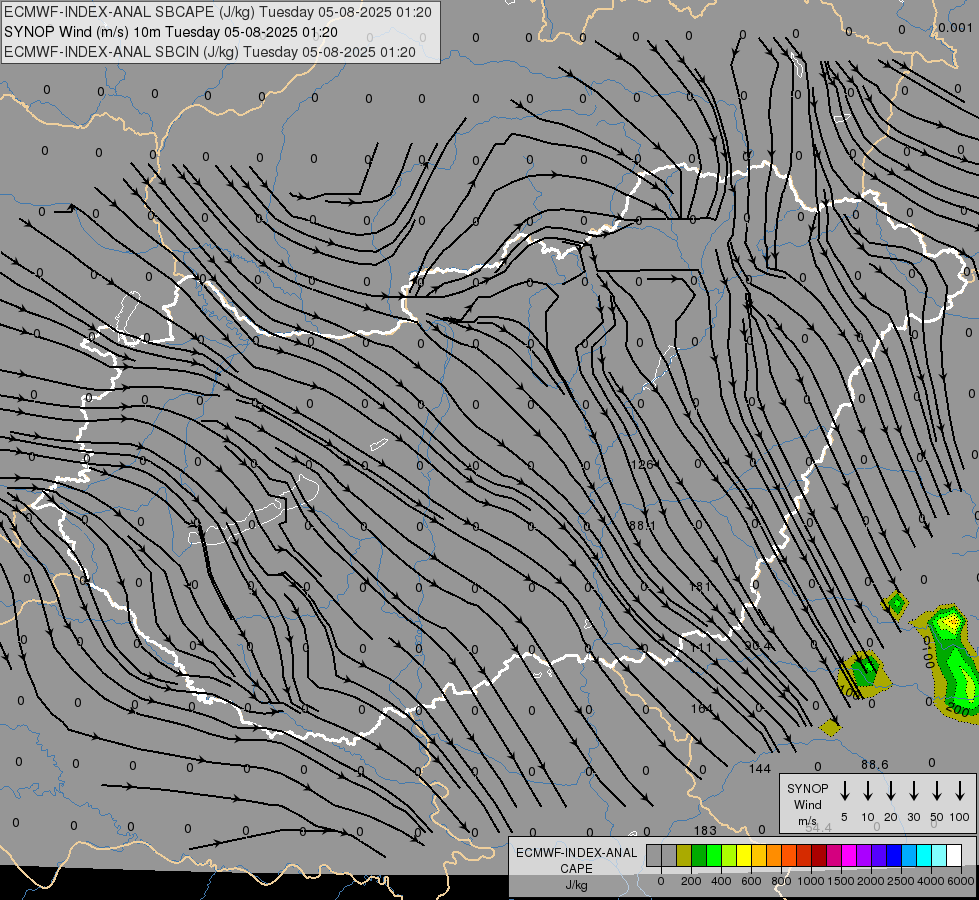Click the 30 label in wind legend
Screen dimensions: 979x900
click(913, 817)
